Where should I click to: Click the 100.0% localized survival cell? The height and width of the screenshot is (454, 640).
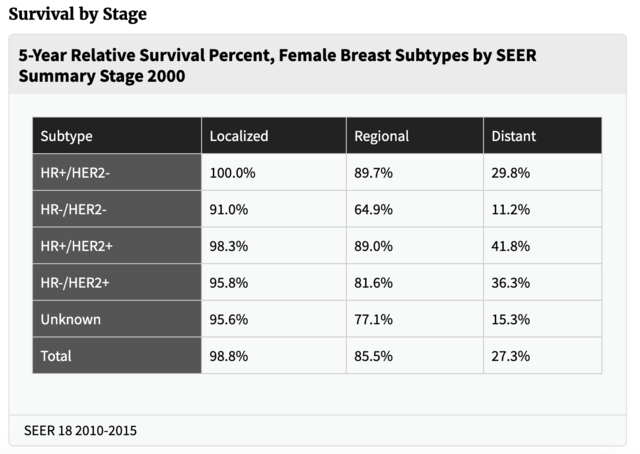(274, 172)
